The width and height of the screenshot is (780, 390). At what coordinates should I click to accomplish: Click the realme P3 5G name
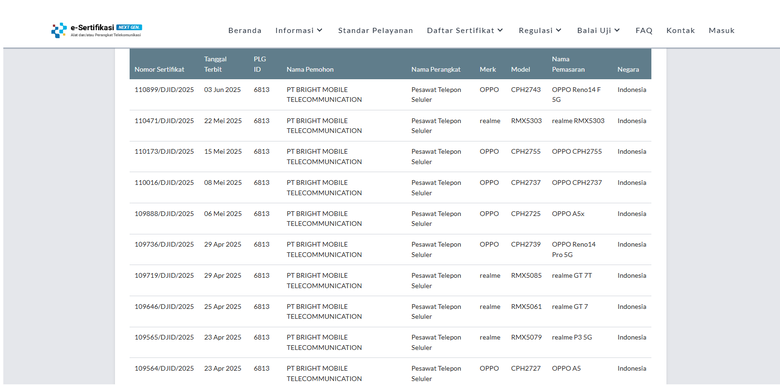[572, 337]
